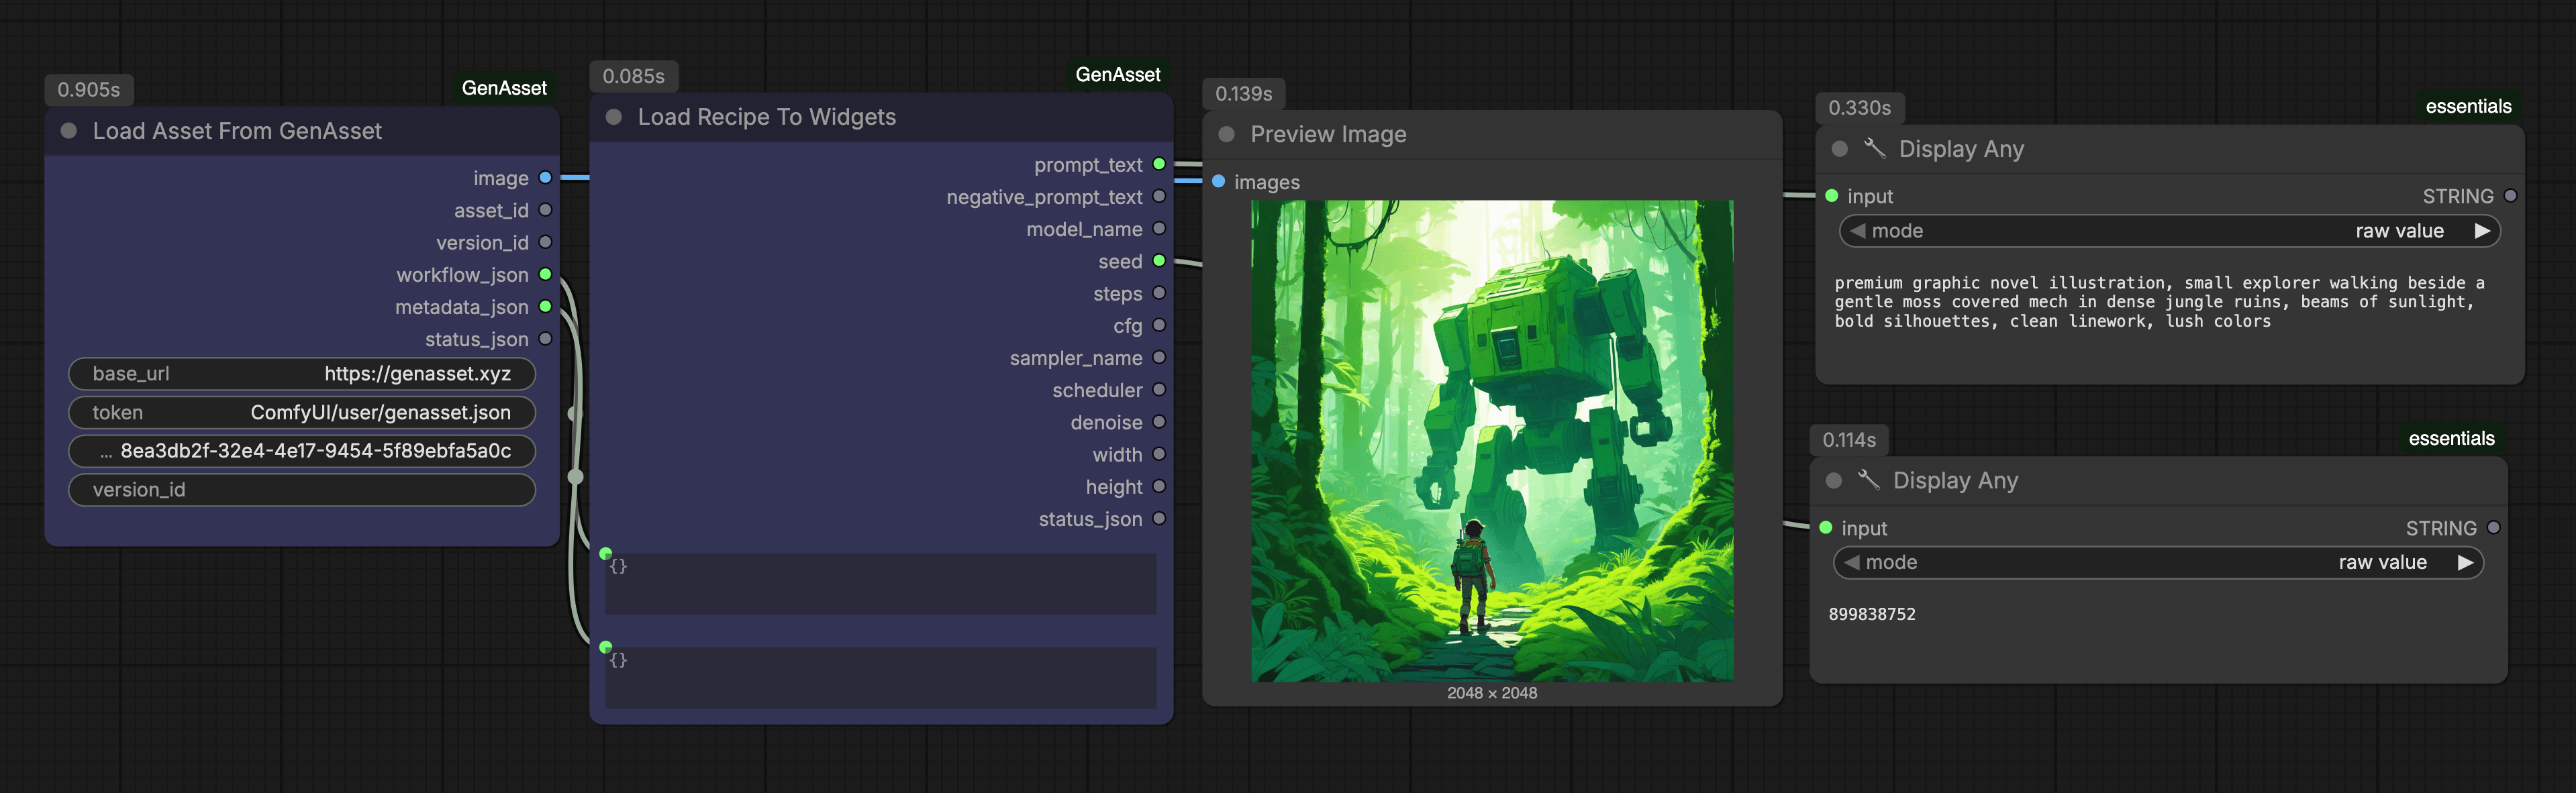2576x793 pixels.
Task: Click the prompt_text output port
Action: pyautogui.click(x=1159, y=164)
